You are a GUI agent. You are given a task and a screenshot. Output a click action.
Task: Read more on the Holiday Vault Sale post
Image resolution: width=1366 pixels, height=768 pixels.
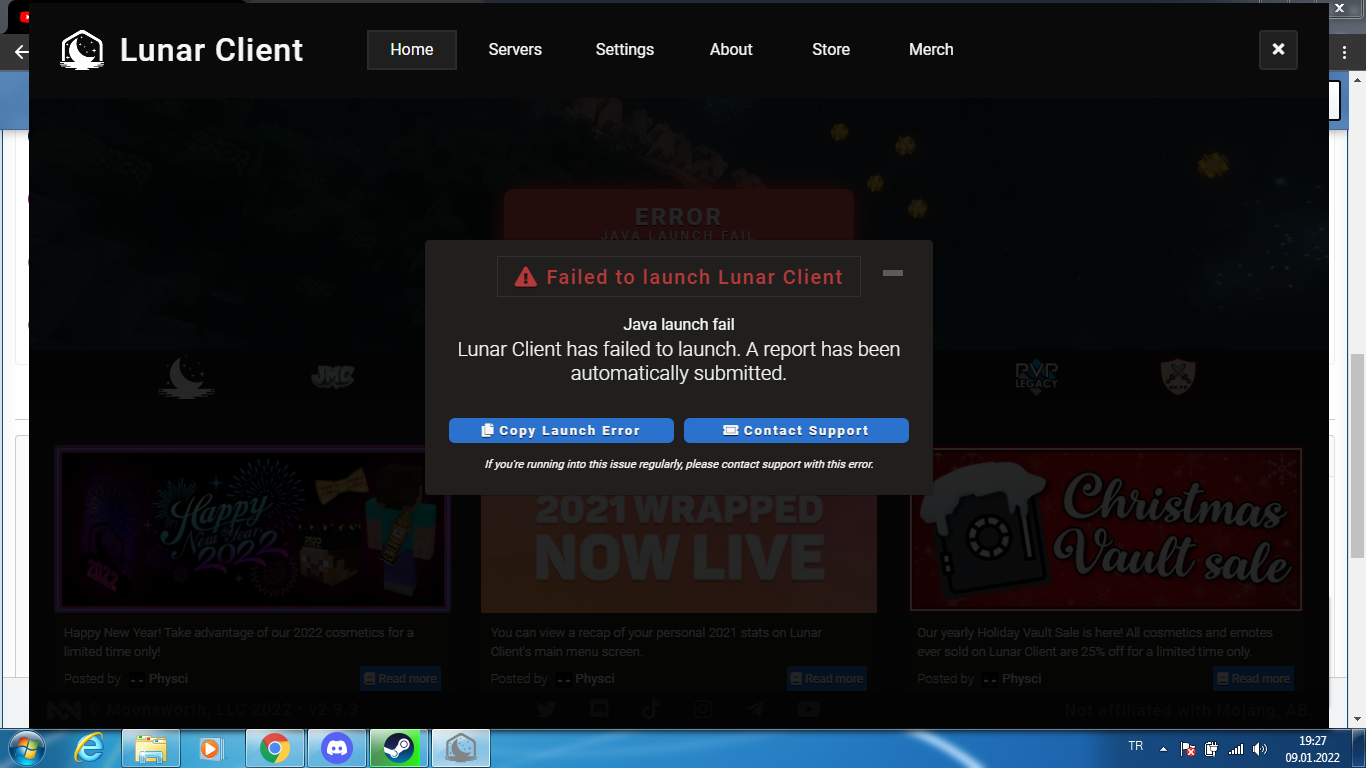point(1253,679)
